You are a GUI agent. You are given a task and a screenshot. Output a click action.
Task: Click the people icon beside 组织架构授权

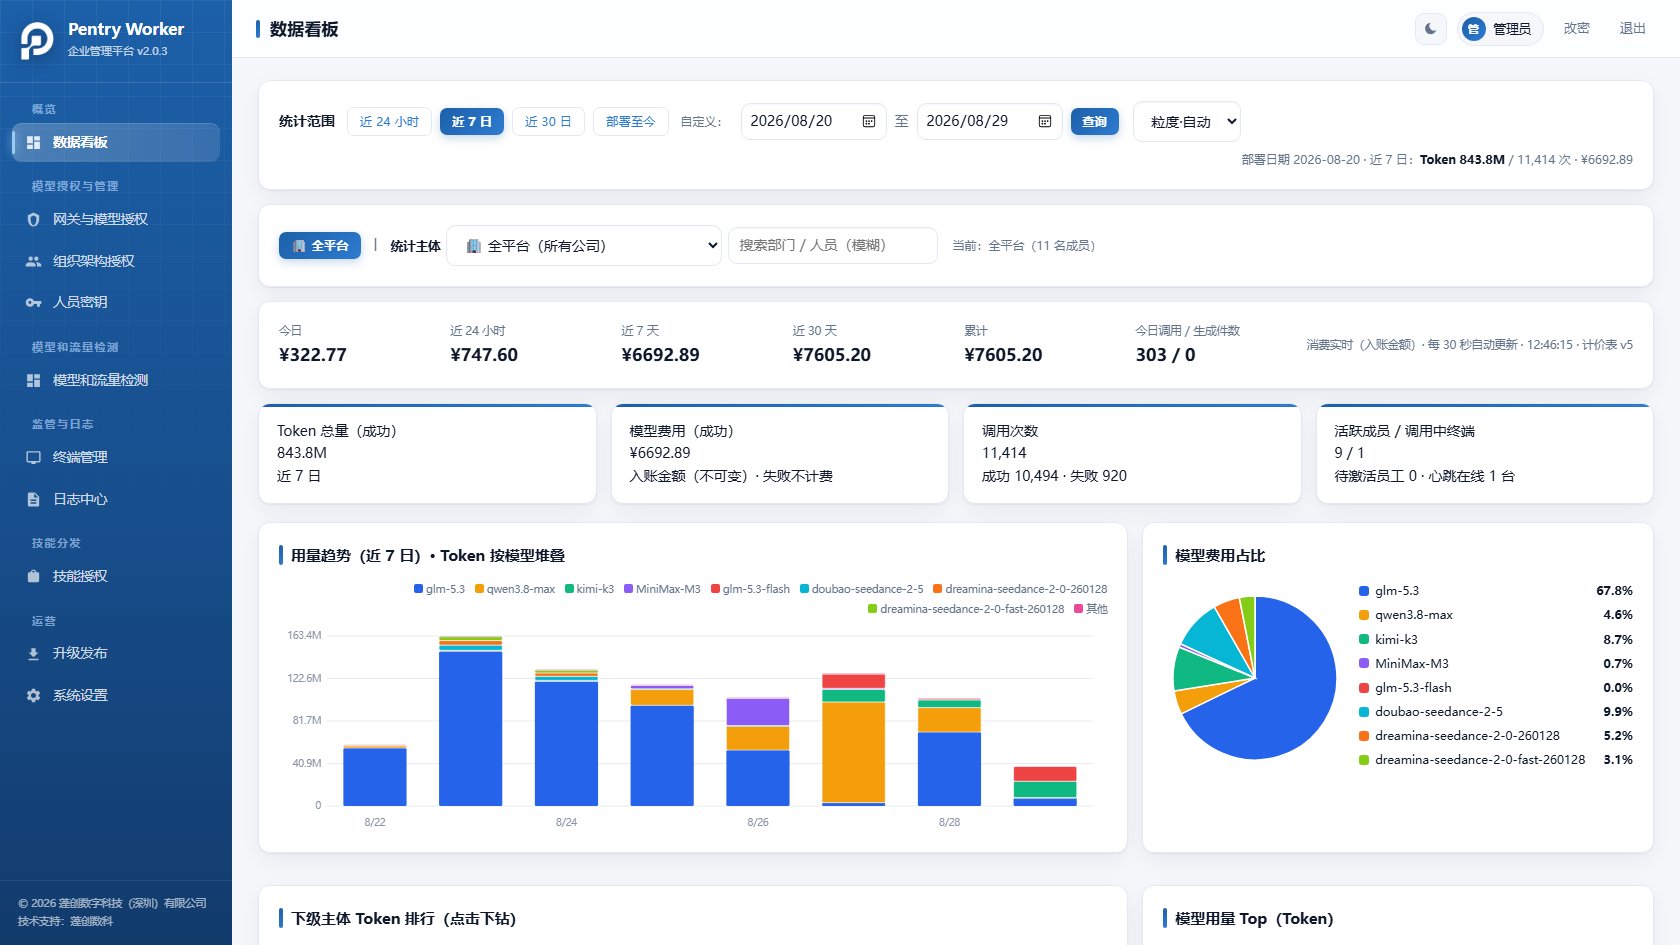(33, 261)
